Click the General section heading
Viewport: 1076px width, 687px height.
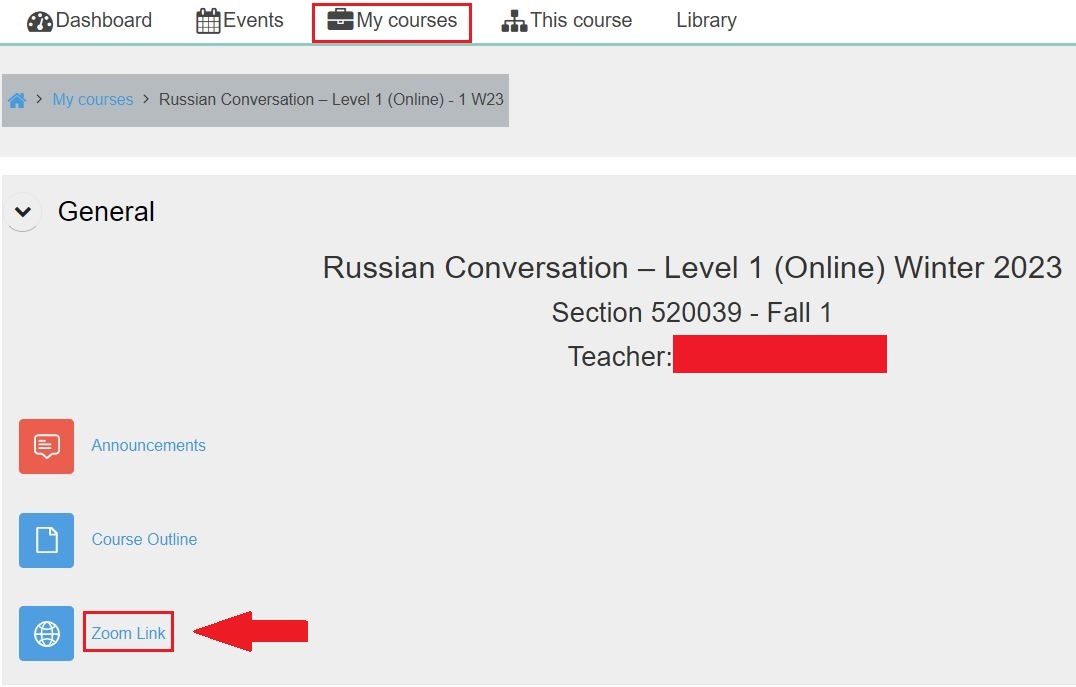105,211
